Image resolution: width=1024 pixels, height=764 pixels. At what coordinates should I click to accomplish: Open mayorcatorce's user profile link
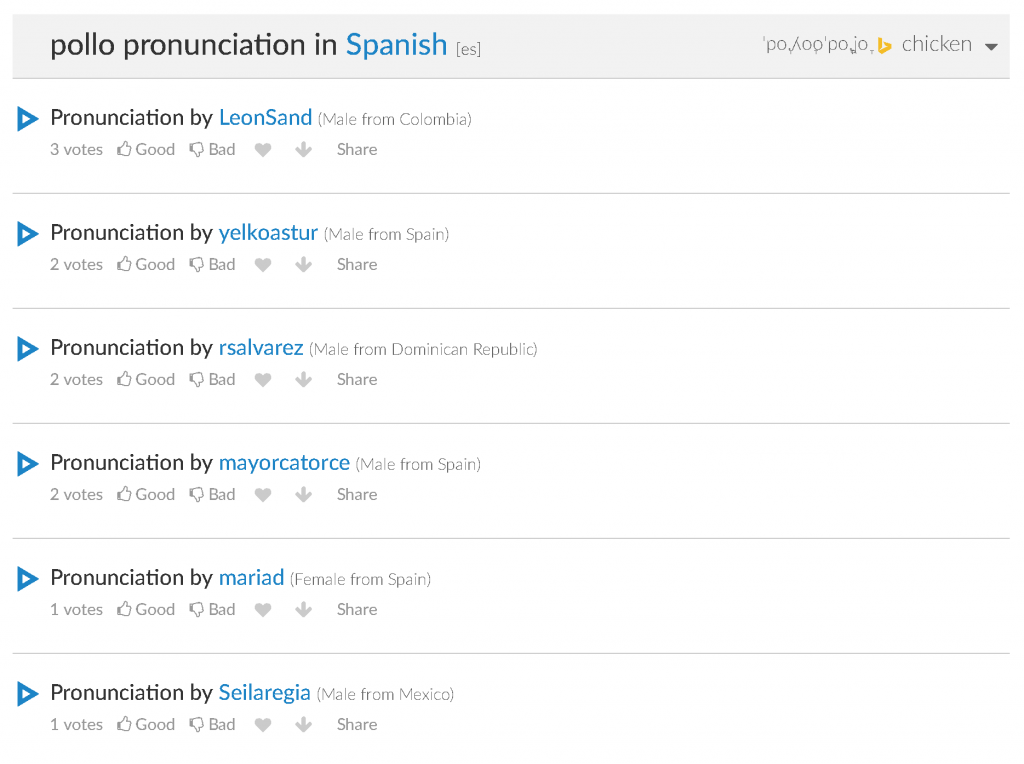pos(284,463)
